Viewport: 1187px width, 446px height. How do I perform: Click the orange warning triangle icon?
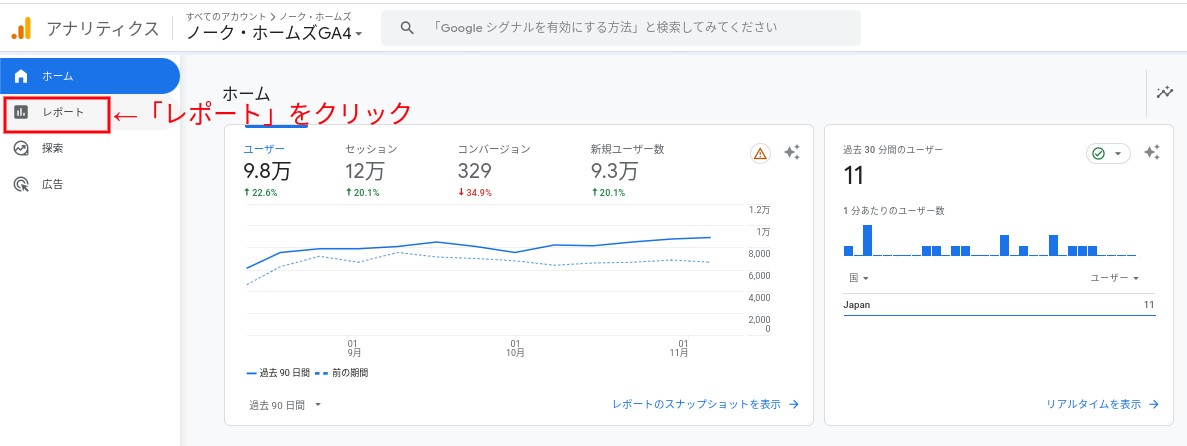pos(760,153)
